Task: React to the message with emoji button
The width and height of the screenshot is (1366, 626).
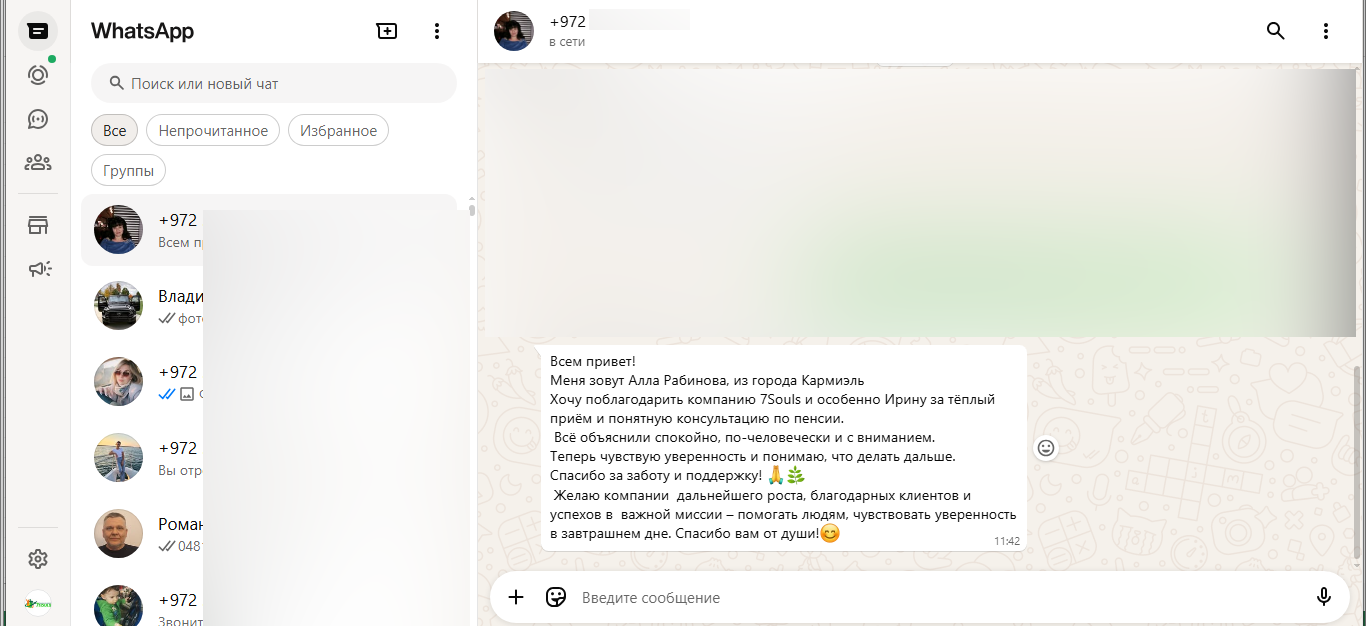Action: pyautogui.click(x=1046, y=448)
